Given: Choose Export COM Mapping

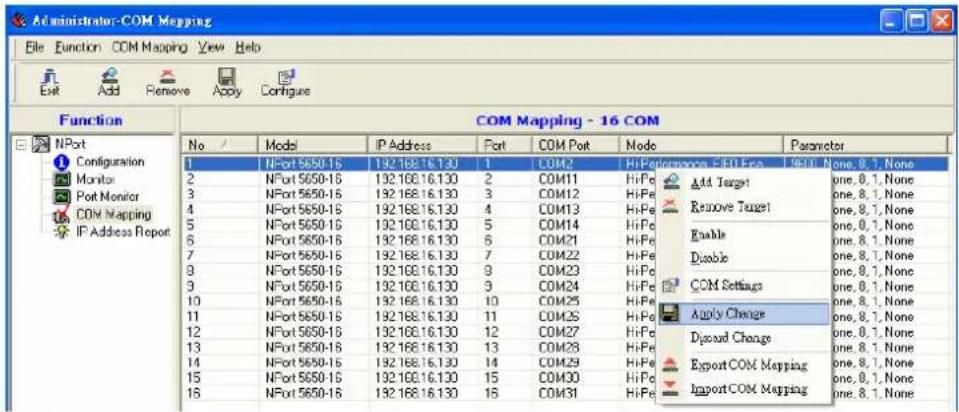Looking at the screenshot, I should pos(744,365).
